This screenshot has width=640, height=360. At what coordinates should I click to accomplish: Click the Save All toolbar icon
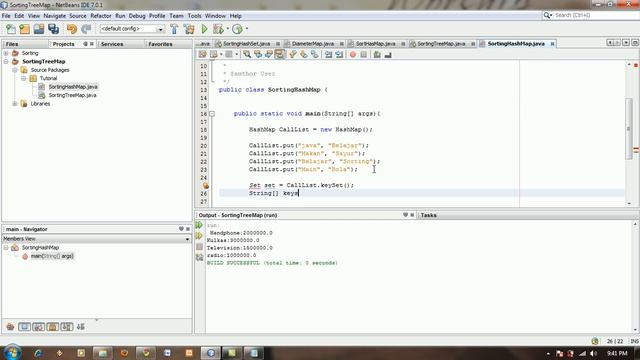point(53,29)
